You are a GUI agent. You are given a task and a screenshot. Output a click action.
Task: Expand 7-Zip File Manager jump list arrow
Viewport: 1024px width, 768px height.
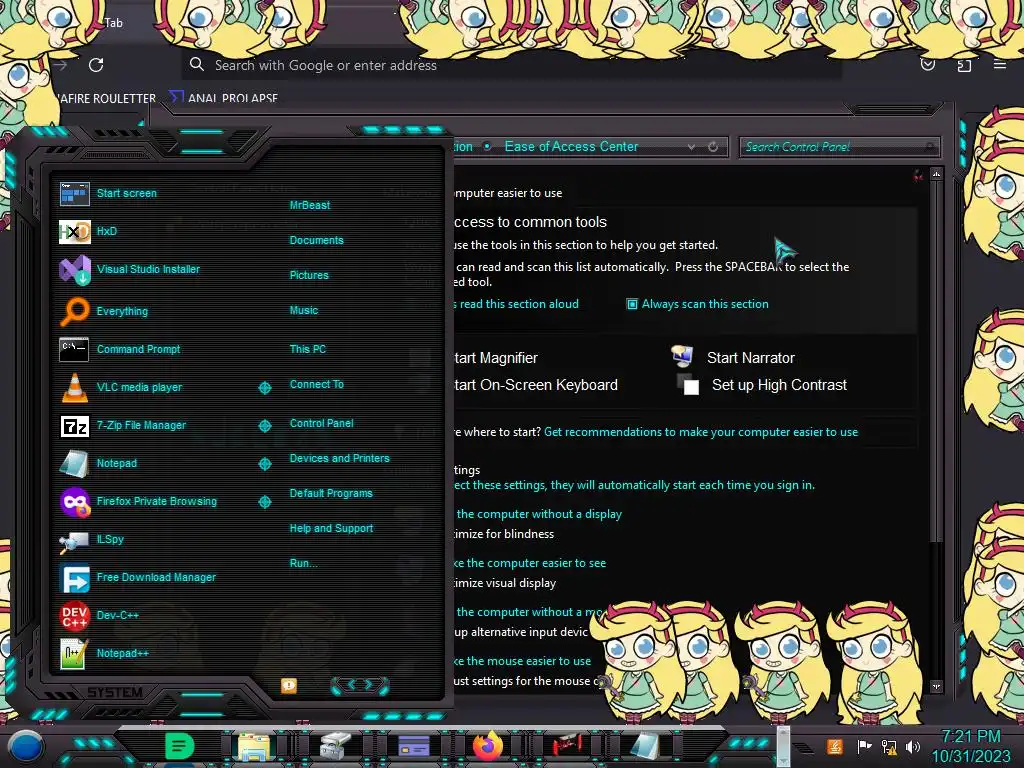tap(264, 426)
